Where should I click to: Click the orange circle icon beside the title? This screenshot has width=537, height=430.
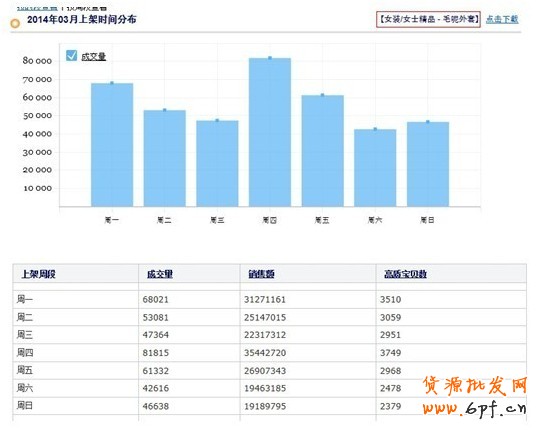click(15, 23)
